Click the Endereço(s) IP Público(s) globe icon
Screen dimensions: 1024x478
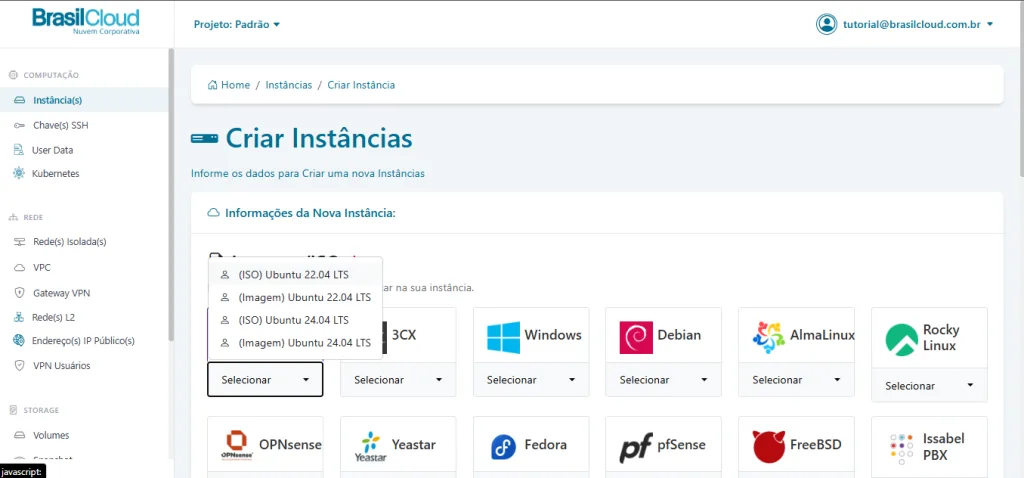click(x=19, y=341)
